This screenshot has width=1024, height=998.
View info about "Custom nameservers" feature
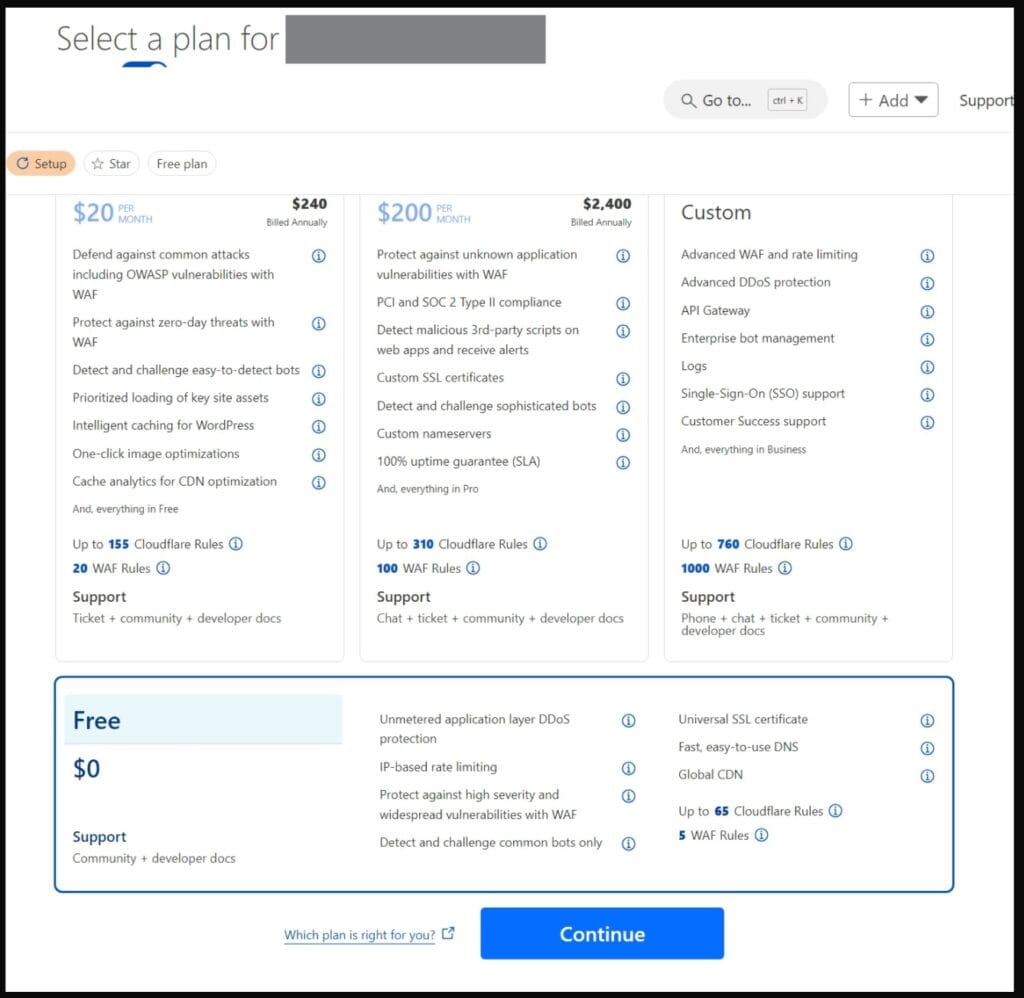coord(623,434)
